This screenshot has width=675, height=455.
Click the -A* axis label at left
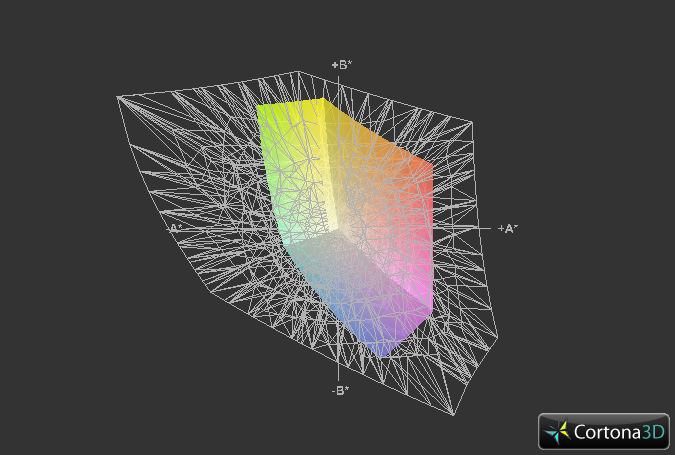[175, 228]
